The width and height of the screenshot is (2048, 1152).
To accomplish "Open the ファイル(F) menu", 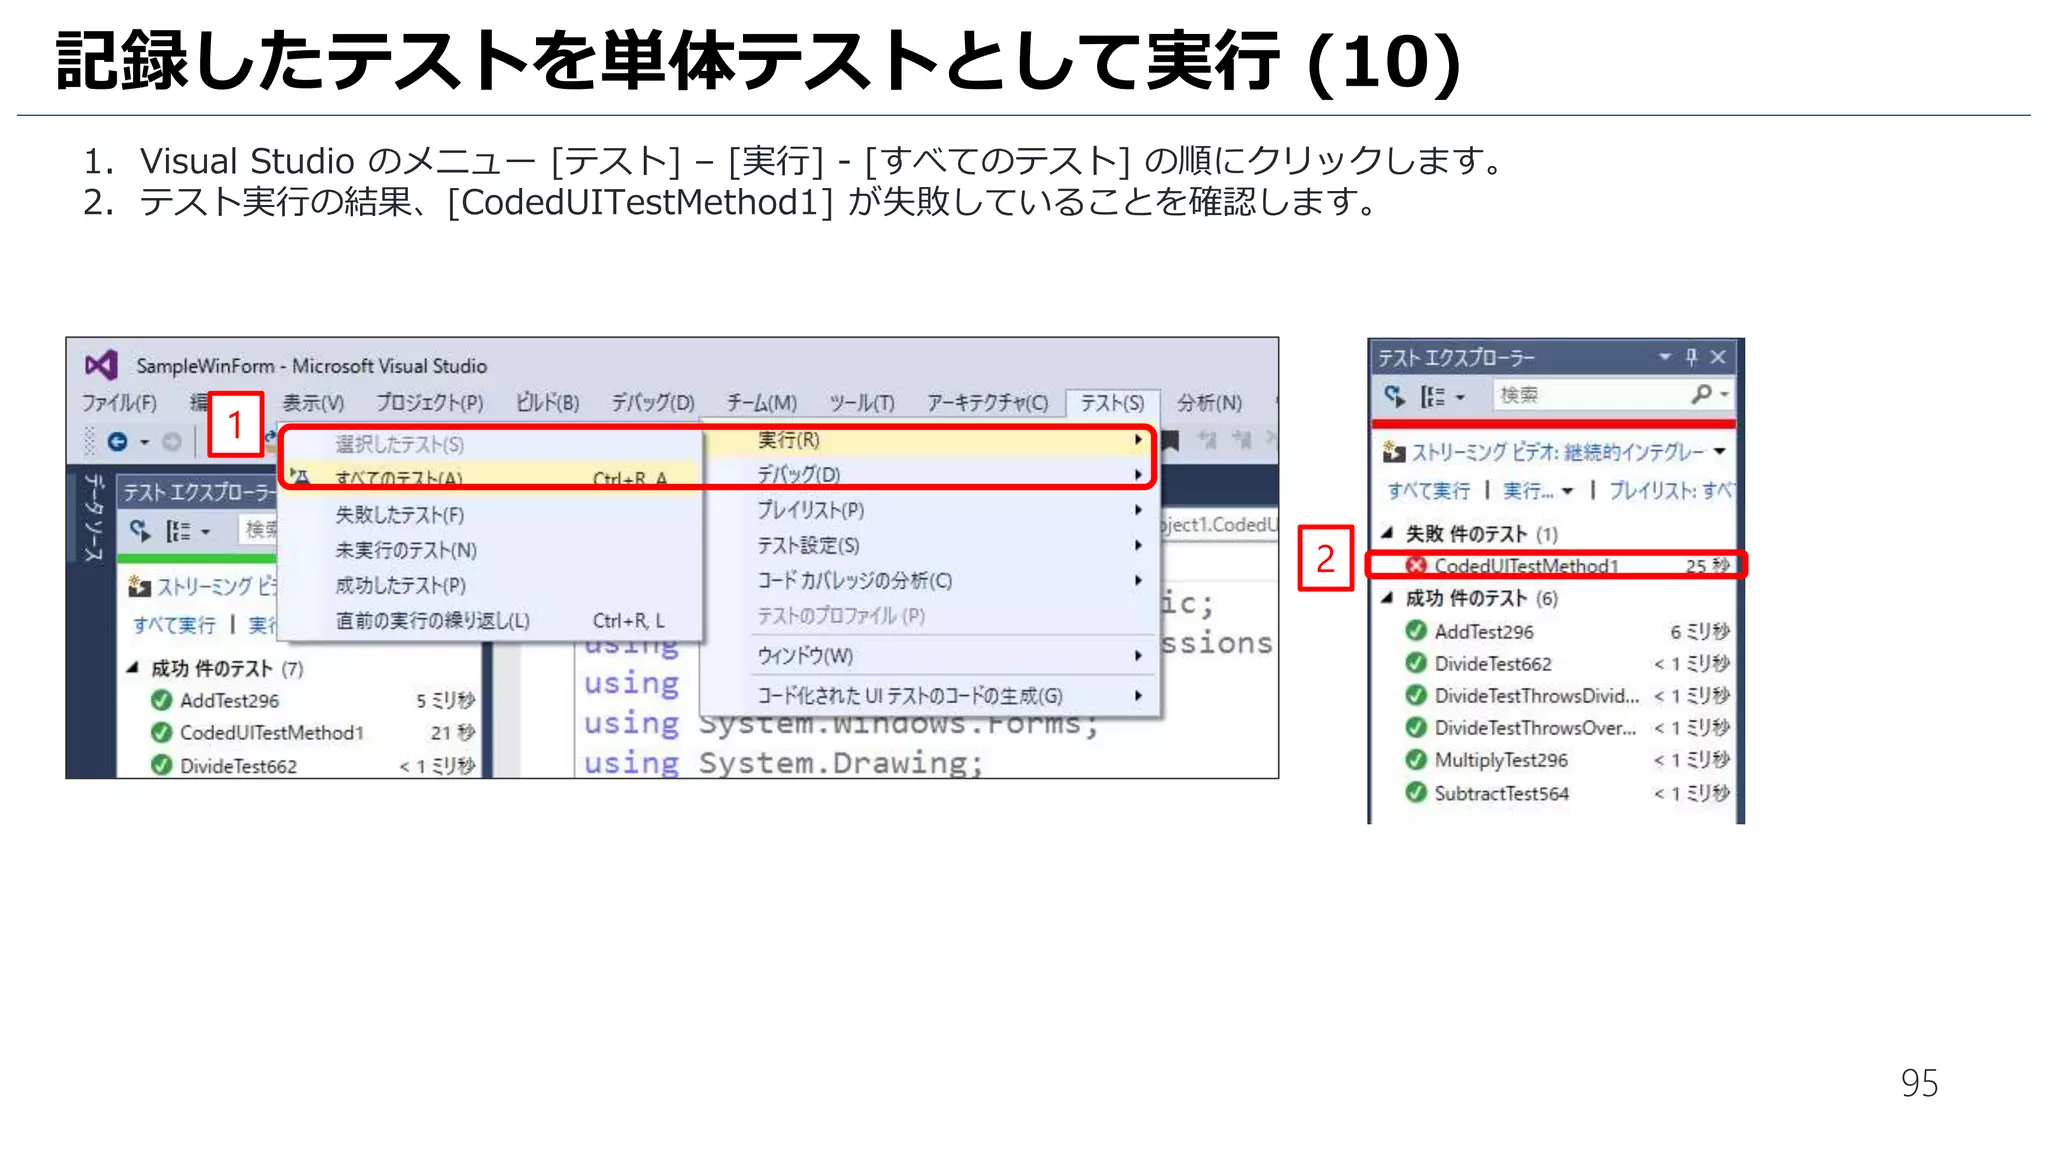I will 119,402.
